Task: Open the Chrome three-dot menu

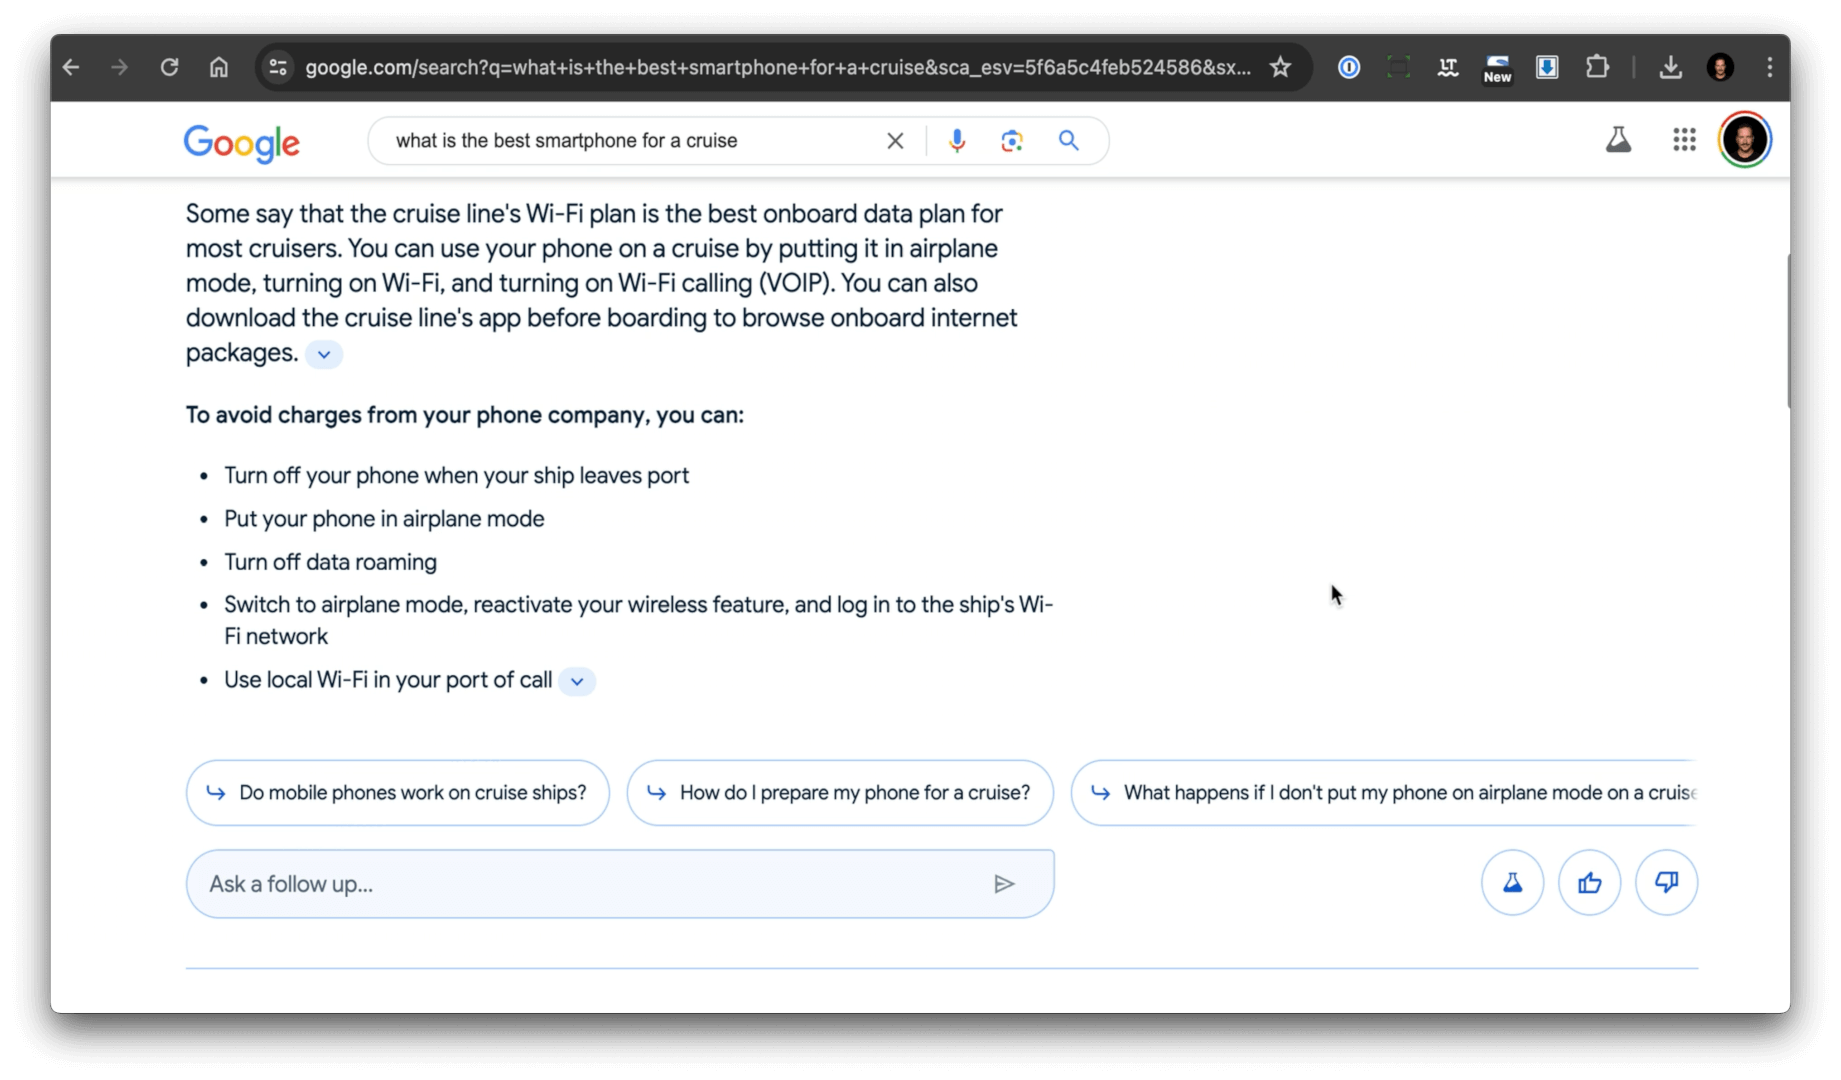Action: pyautogui.click(x=1769, y=67)
